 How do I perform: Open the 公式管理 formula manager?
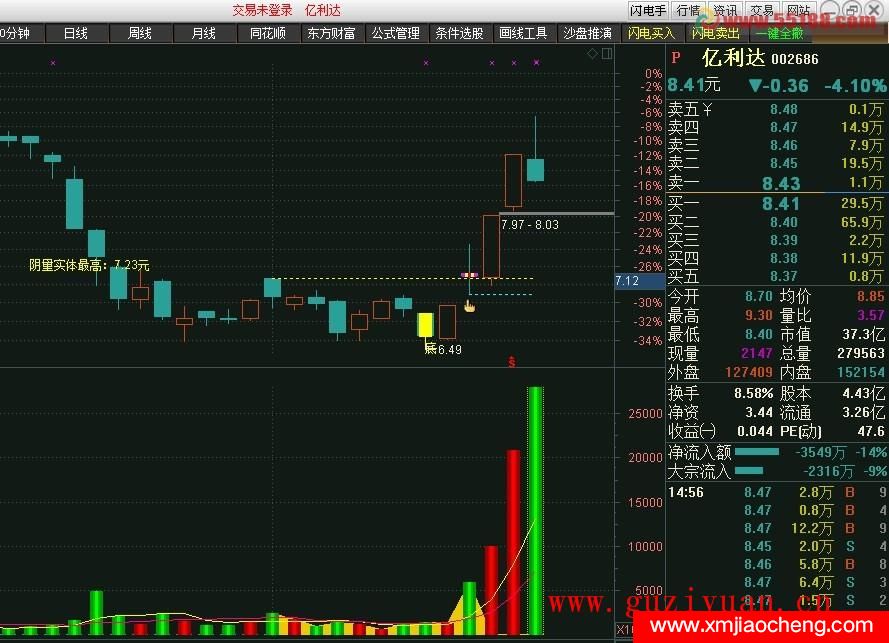coord(395,33)
